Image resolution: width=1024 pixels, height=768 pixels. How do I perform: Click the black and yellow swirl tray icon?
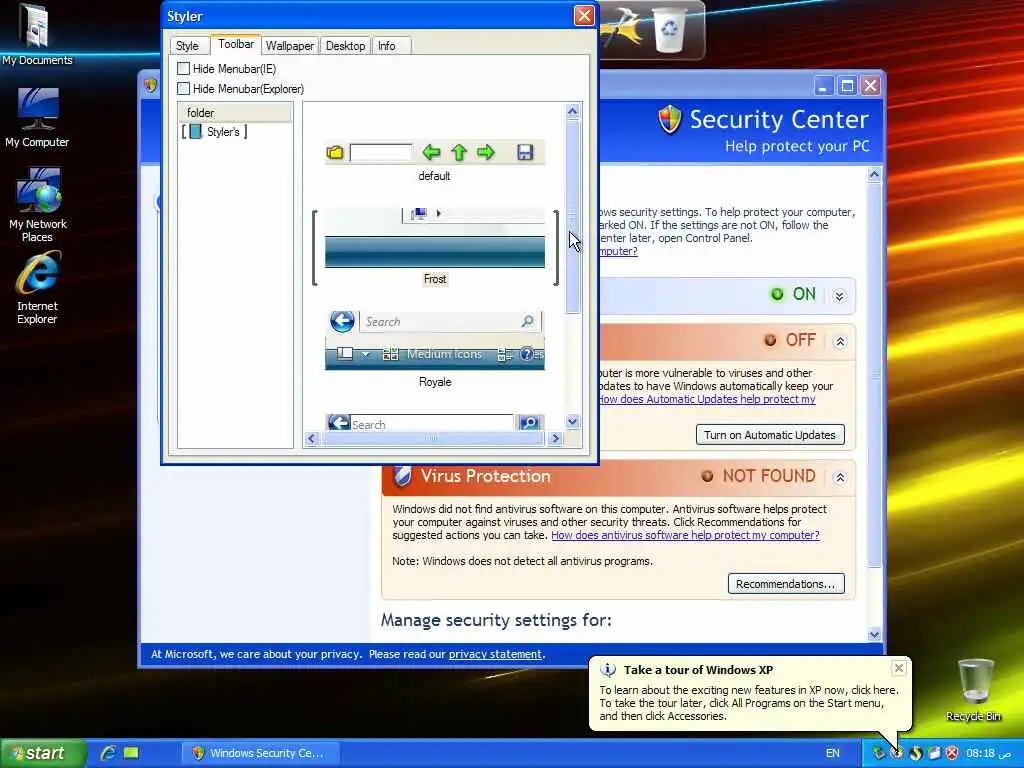pyautogui.click(x=916, y=753)
